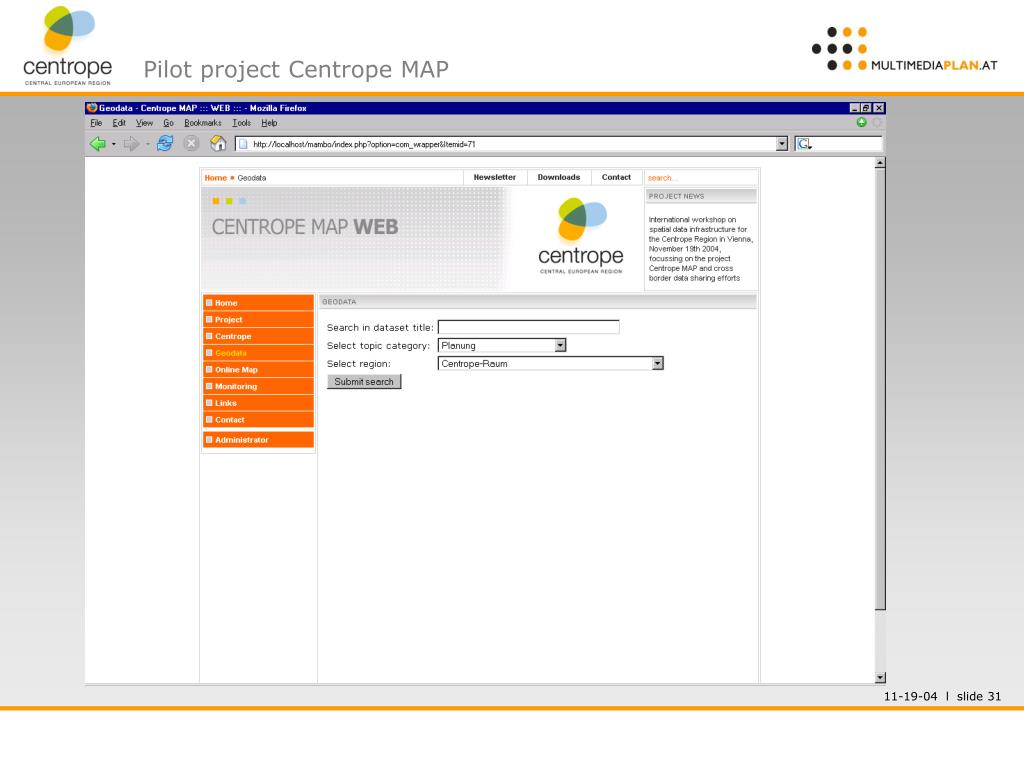
Task: Click the page icon in address bar
Action: pyautogui.click(x=243, y=144)
